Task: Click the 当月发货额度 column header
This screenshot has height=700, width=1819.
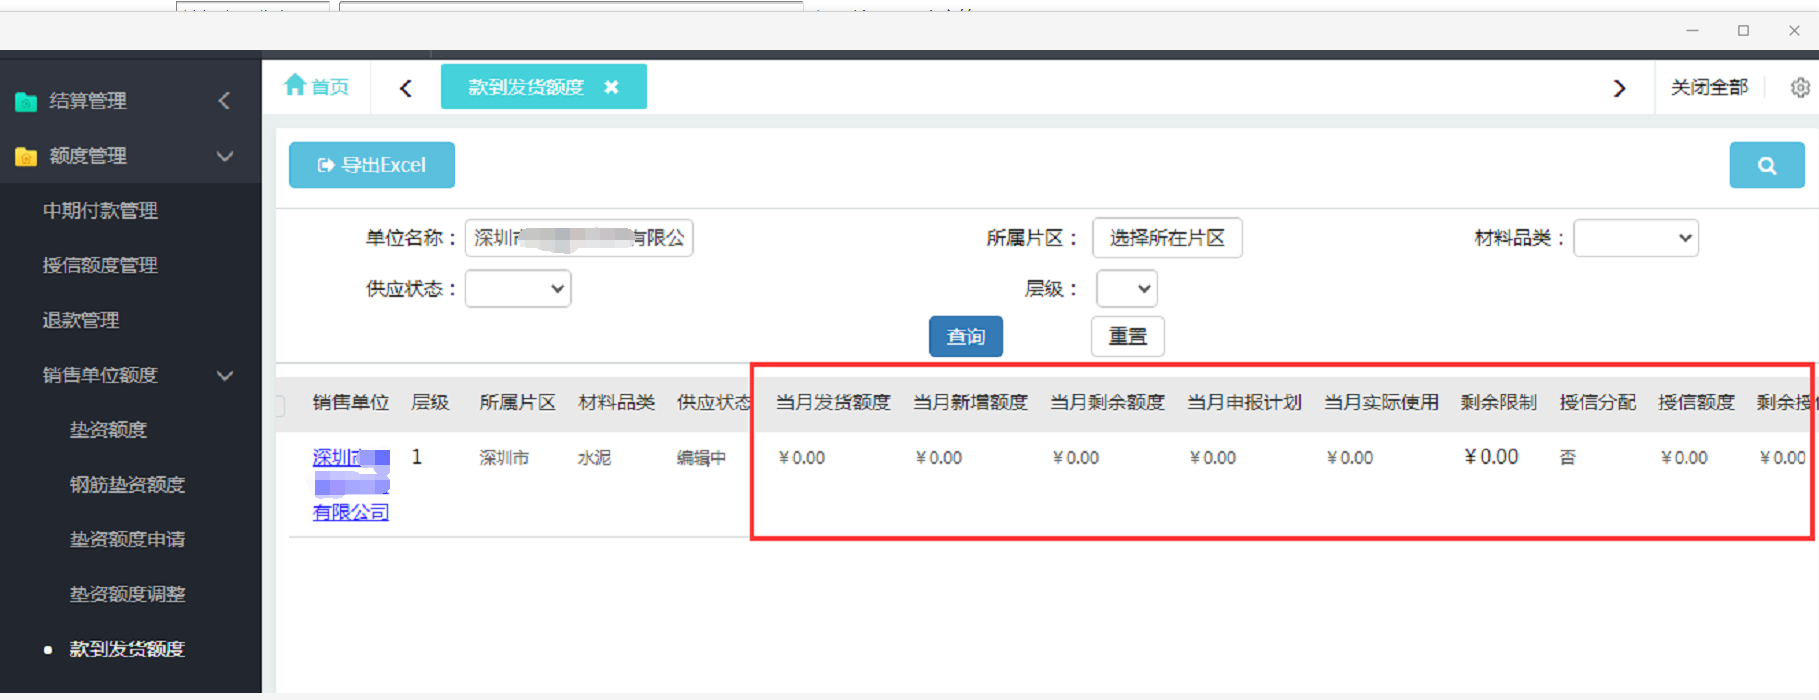Action: pyautogui.click(x=833, y=402)
